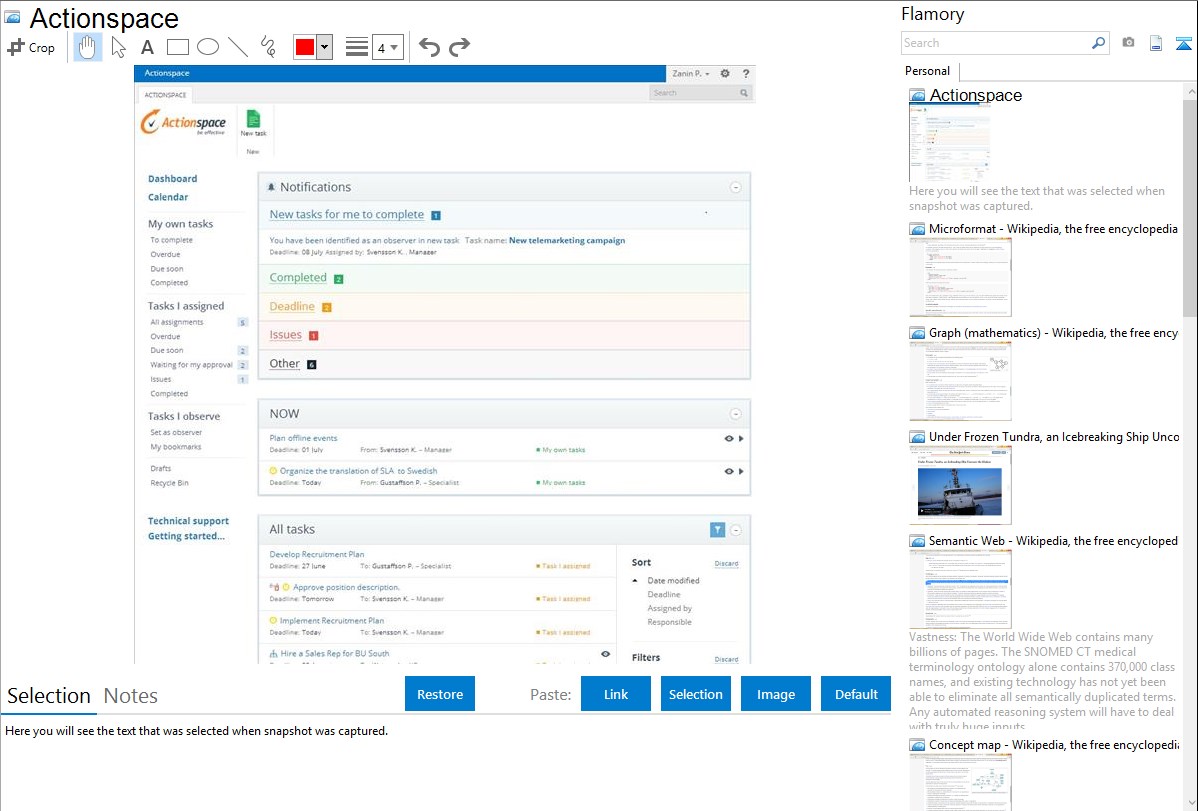Open Concept map snapshot title
Image resolution: width=1198 pixels, height=811 pixels.
click(1053, 745)
